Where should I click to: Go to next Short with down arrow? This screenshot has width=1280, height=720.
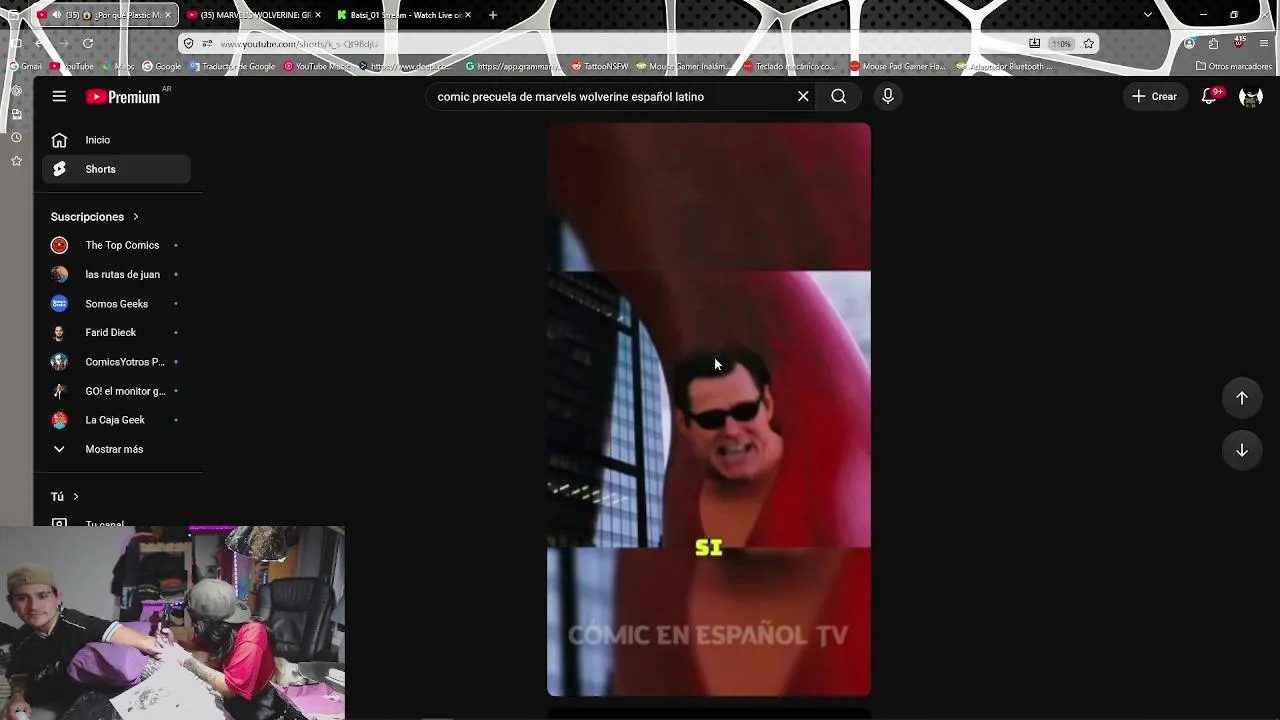point(1241,450)
